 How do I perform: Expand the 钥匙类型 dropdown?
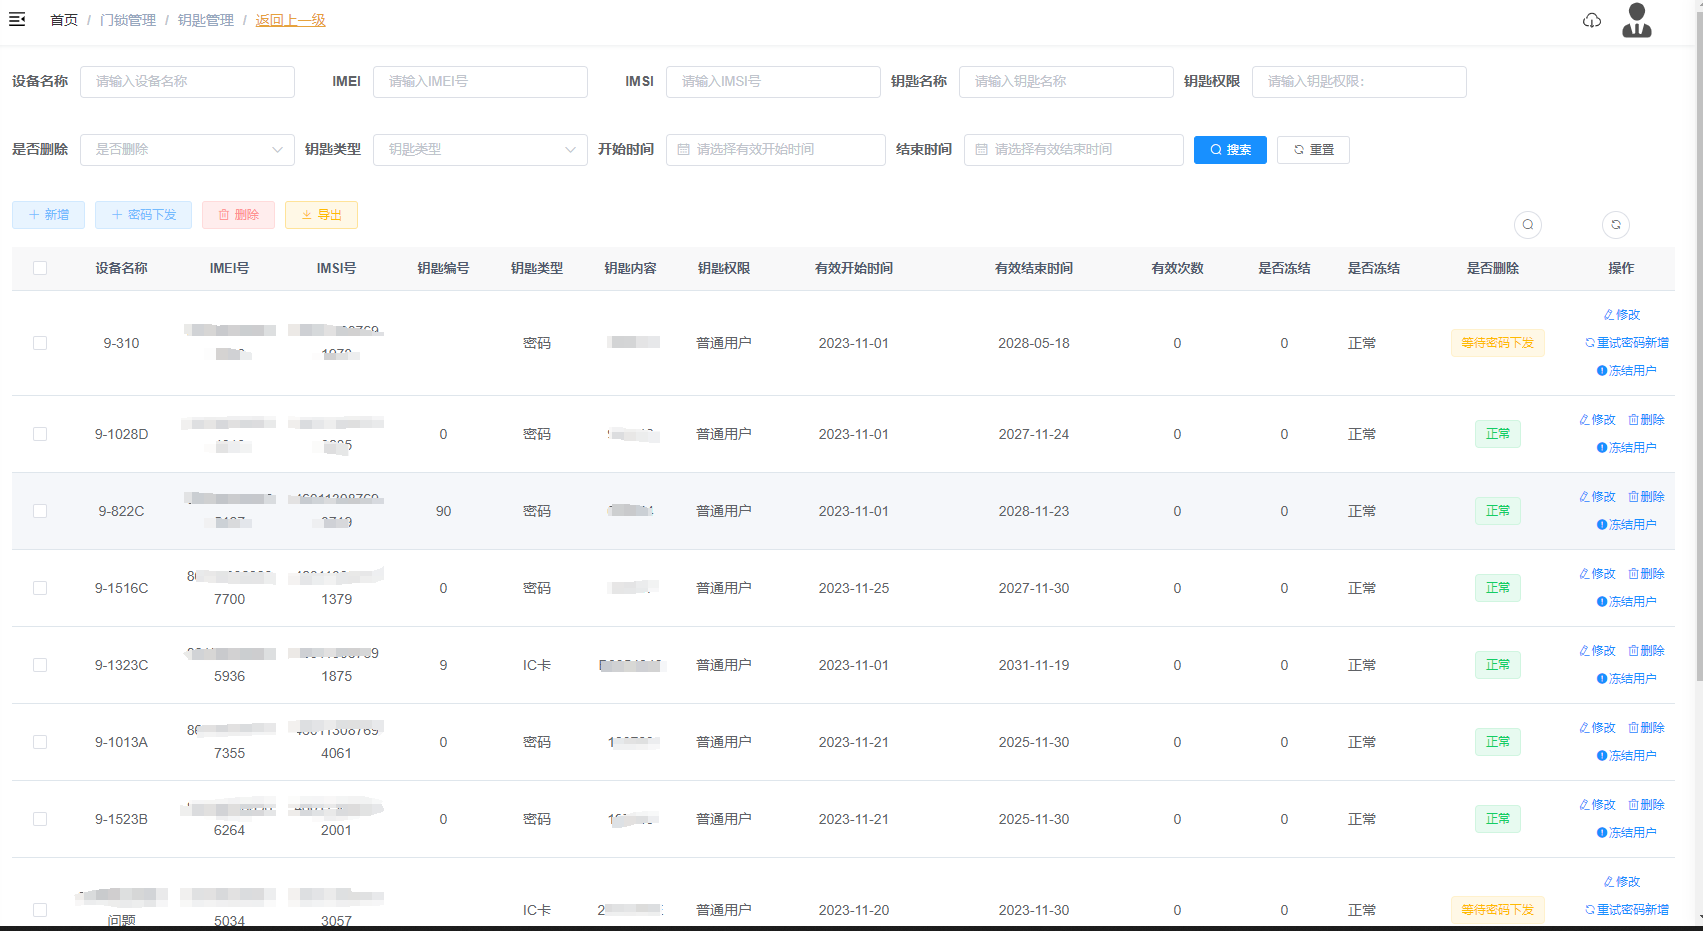click(480, 150)
